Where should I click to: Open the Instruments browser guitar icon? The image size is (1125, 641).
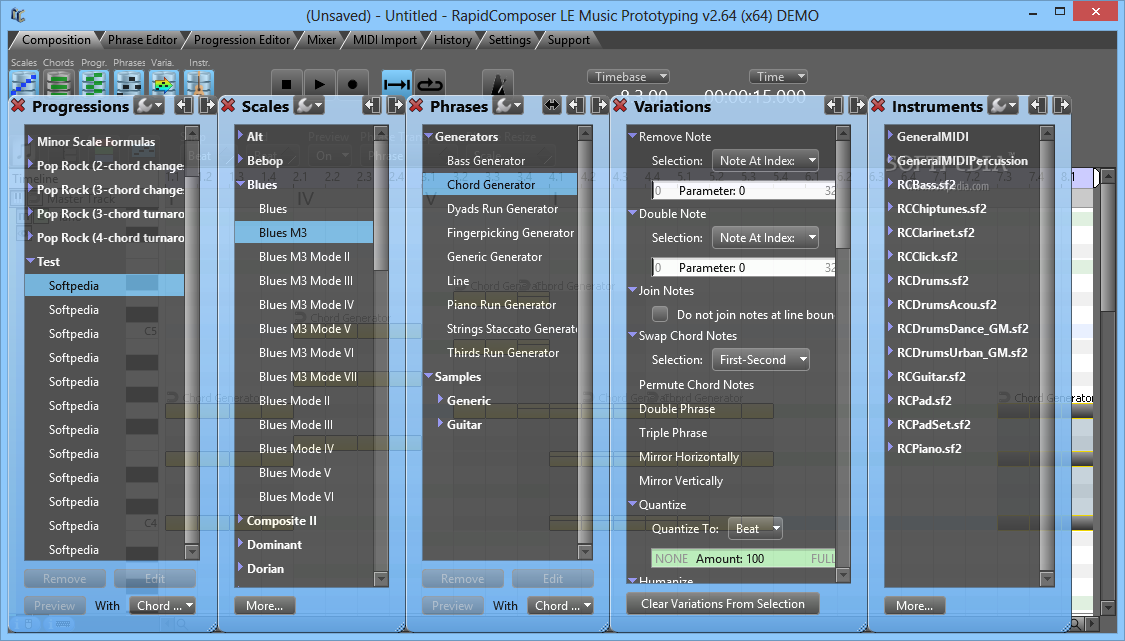click(x=199, y=83)
